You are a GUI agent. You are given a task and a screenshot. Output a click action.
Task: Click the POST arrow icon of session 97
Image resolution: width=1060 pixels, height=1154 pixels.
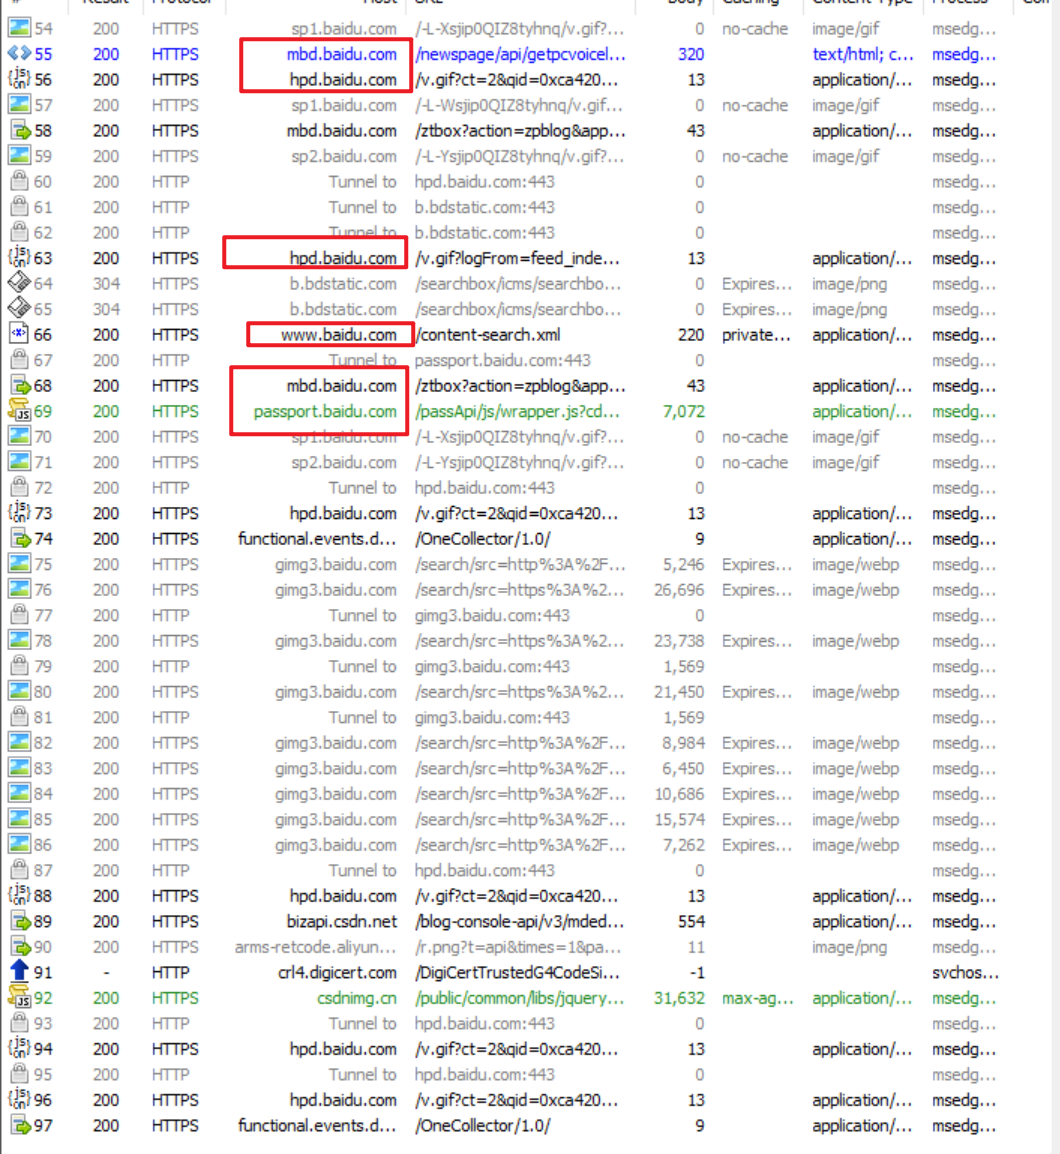tap(20, 1125)
